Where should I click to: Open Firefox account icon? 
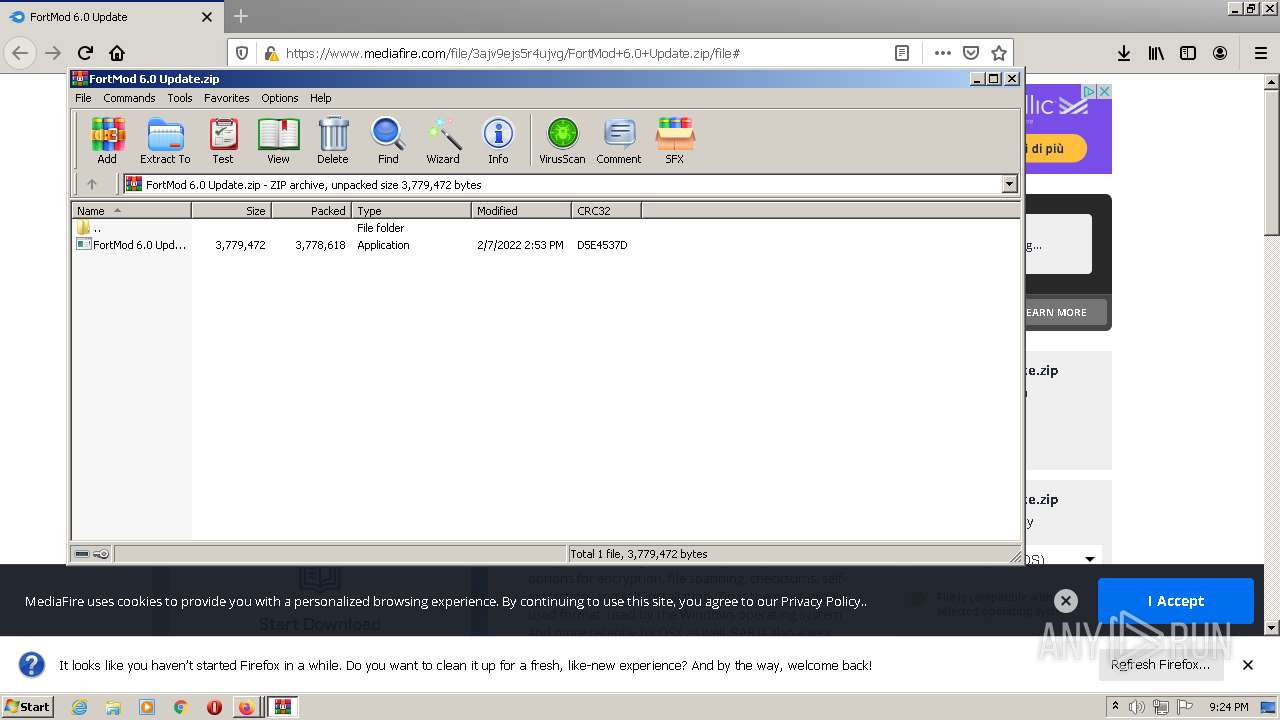click(1220, 53)
